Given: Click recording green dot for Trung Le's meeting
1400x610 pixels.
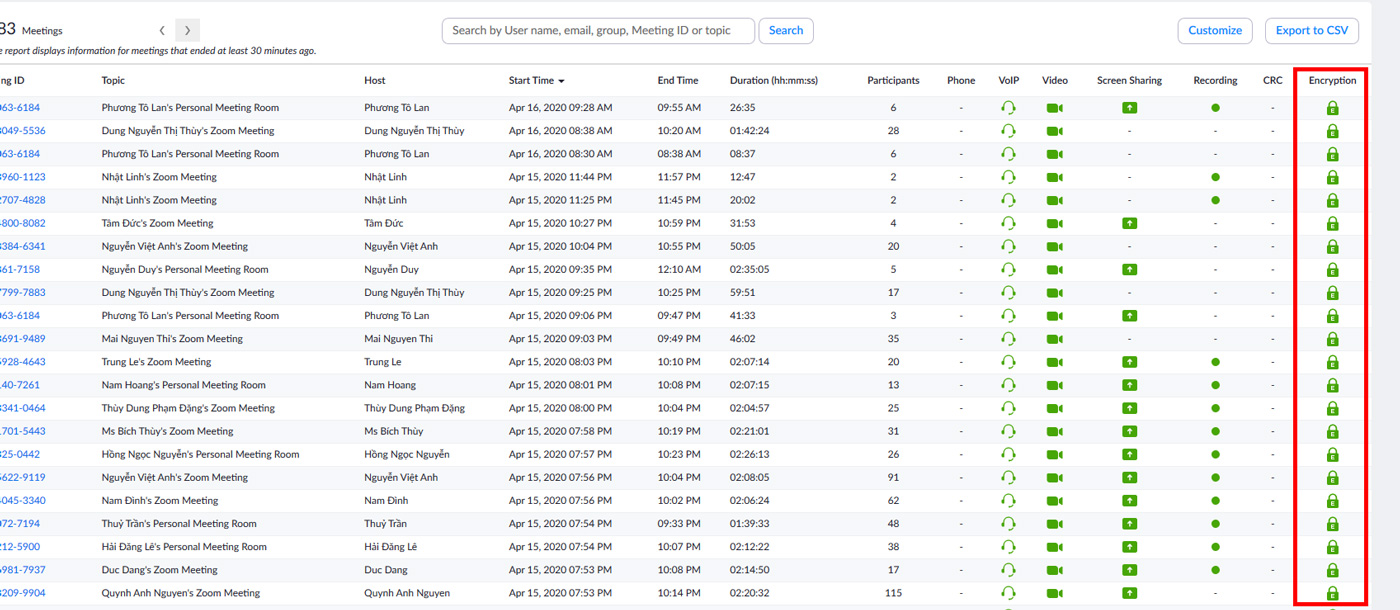Looking at the screenshot, I should pyautogui.click(x=1215, y=362).
